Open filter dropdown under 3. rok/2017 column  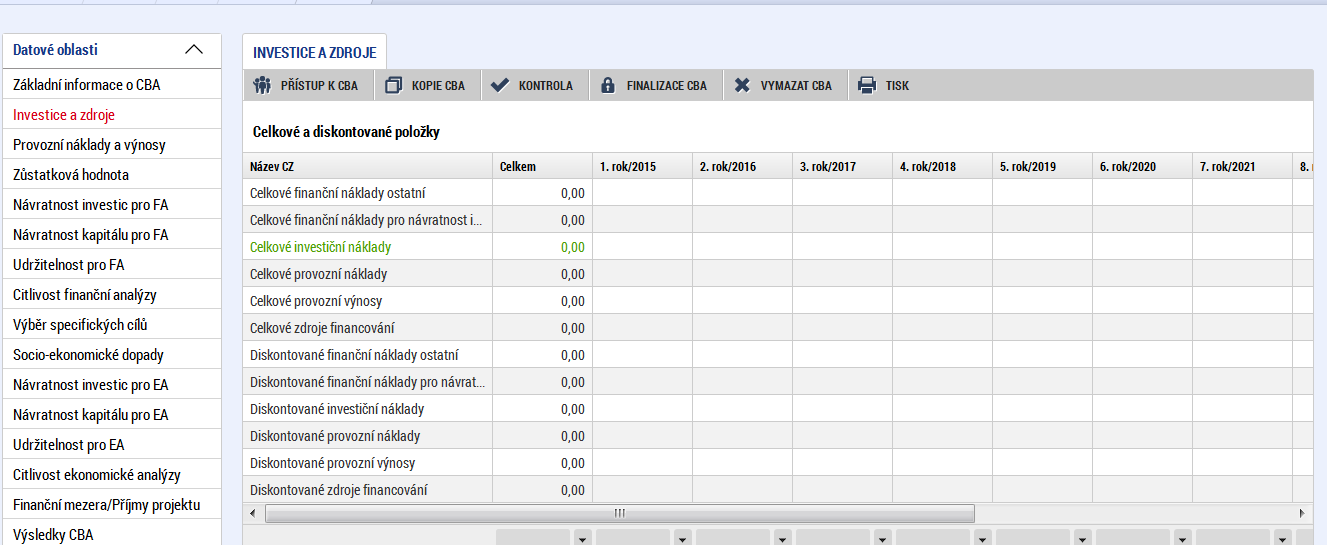(882, 538)
